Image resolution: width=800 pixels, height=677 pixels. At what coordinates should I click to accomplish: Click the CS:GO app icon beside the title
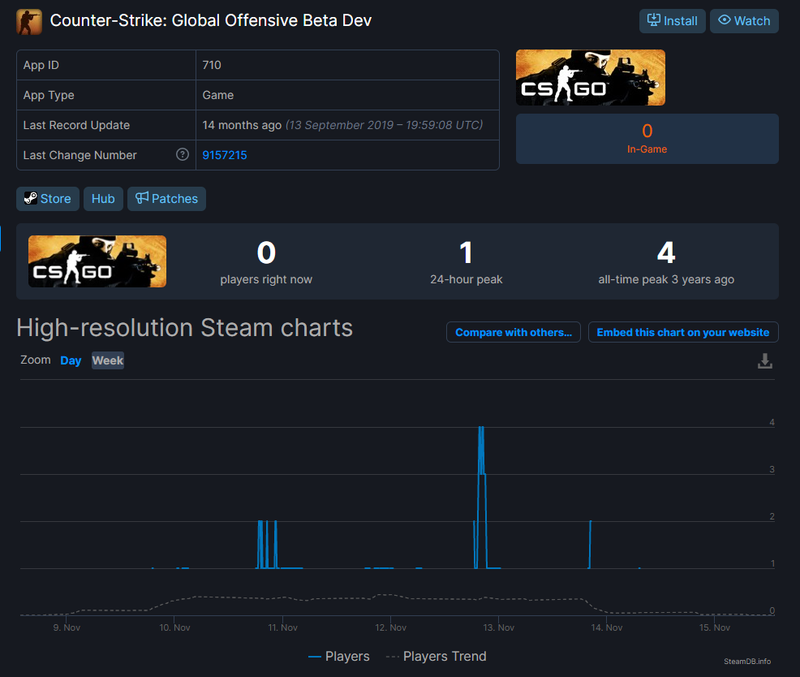(29, 21)
